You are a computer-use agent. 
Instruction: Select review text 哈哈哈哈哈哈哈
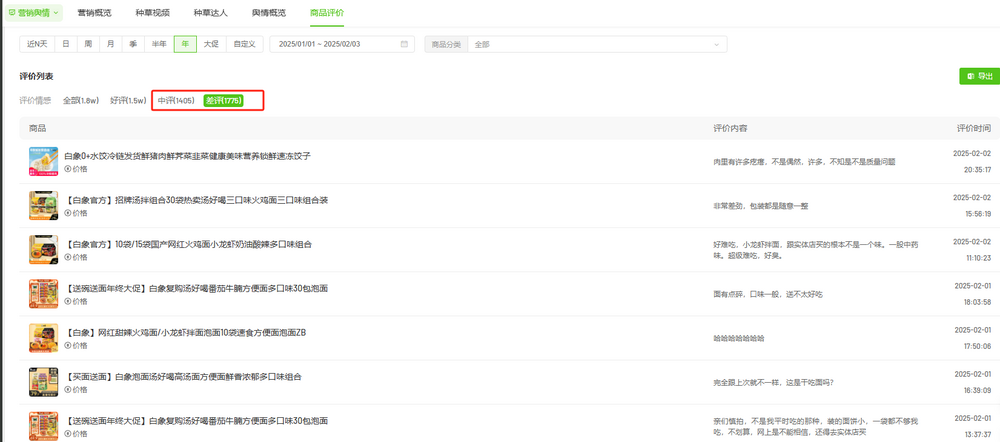coord(739,338)
